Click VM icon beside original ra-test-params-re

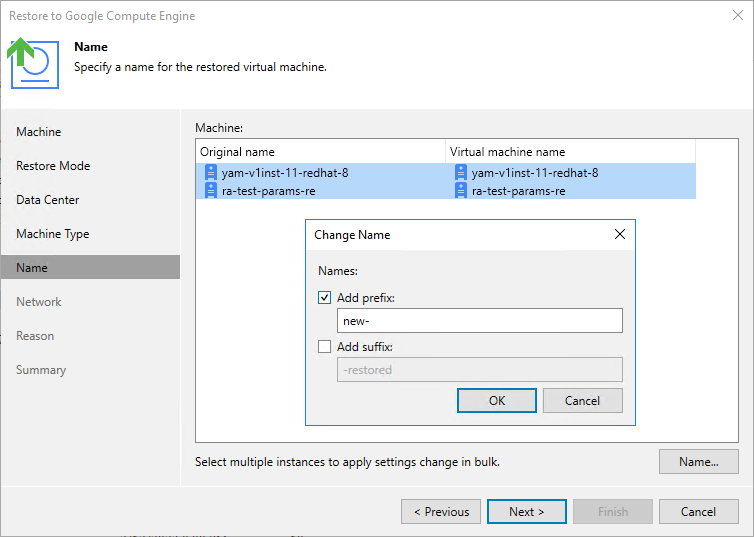pos(210,190)
